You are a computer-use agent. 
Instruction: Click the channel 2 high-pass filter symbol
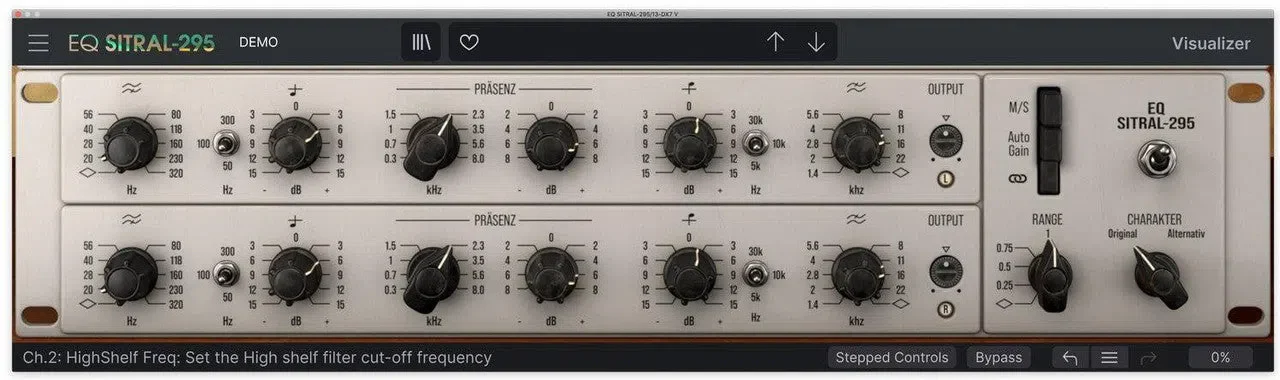click(x=131, y=218)
